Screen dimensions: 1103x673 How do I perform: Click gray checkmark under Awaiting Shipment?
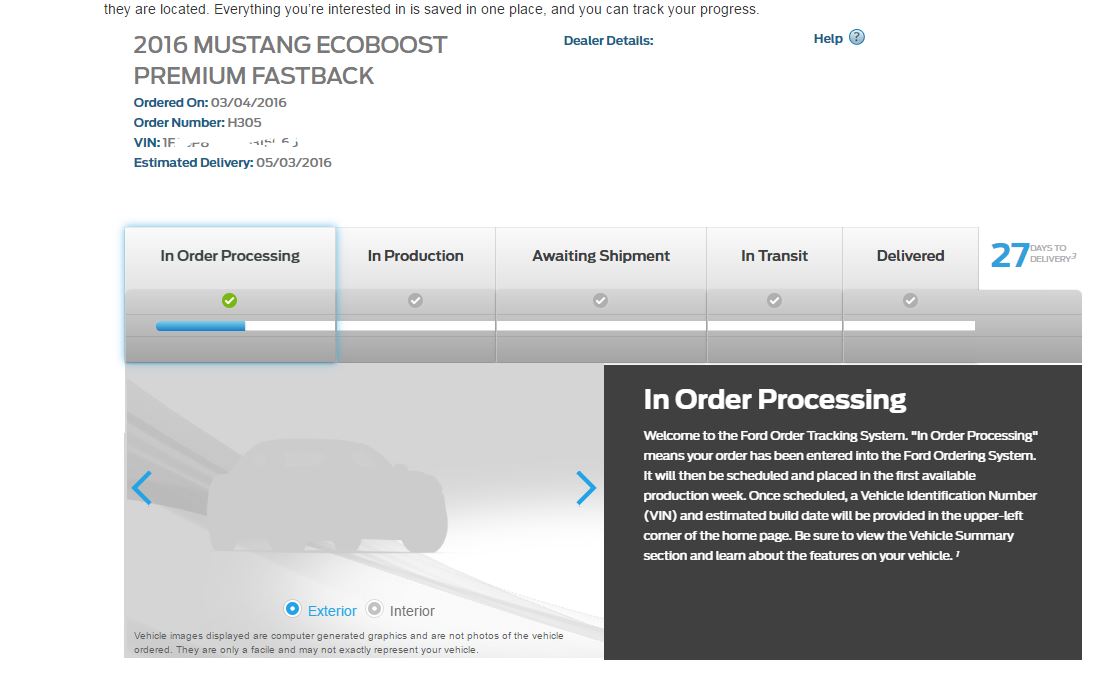(600, 301)
